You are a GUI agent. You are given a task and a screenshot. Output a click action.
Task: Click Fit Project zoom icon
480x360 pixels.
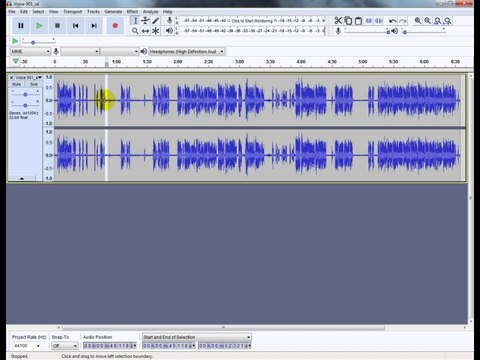[x=448, y=21]
